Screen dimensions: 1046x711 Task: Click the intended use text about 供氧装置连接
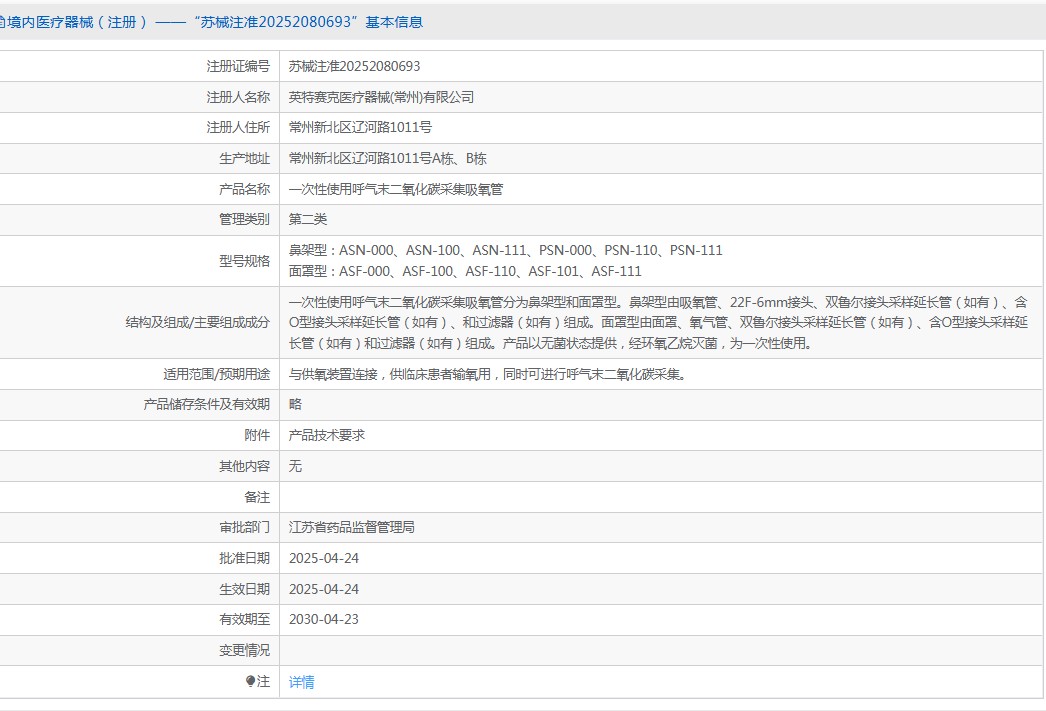487,374
